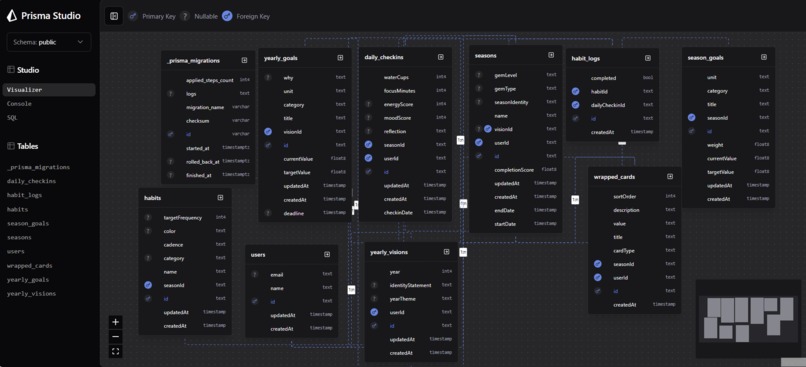Click seasonId foreign key icon in daily_checkins
806x367 pixels.
point(369,145)
